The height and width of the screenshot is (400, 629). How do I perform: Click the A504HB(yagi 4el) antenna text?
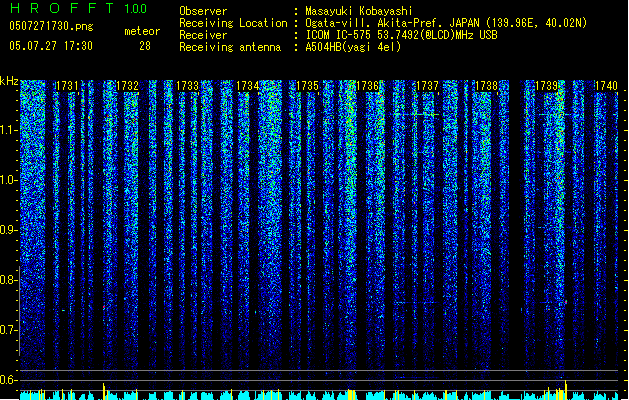353,47
